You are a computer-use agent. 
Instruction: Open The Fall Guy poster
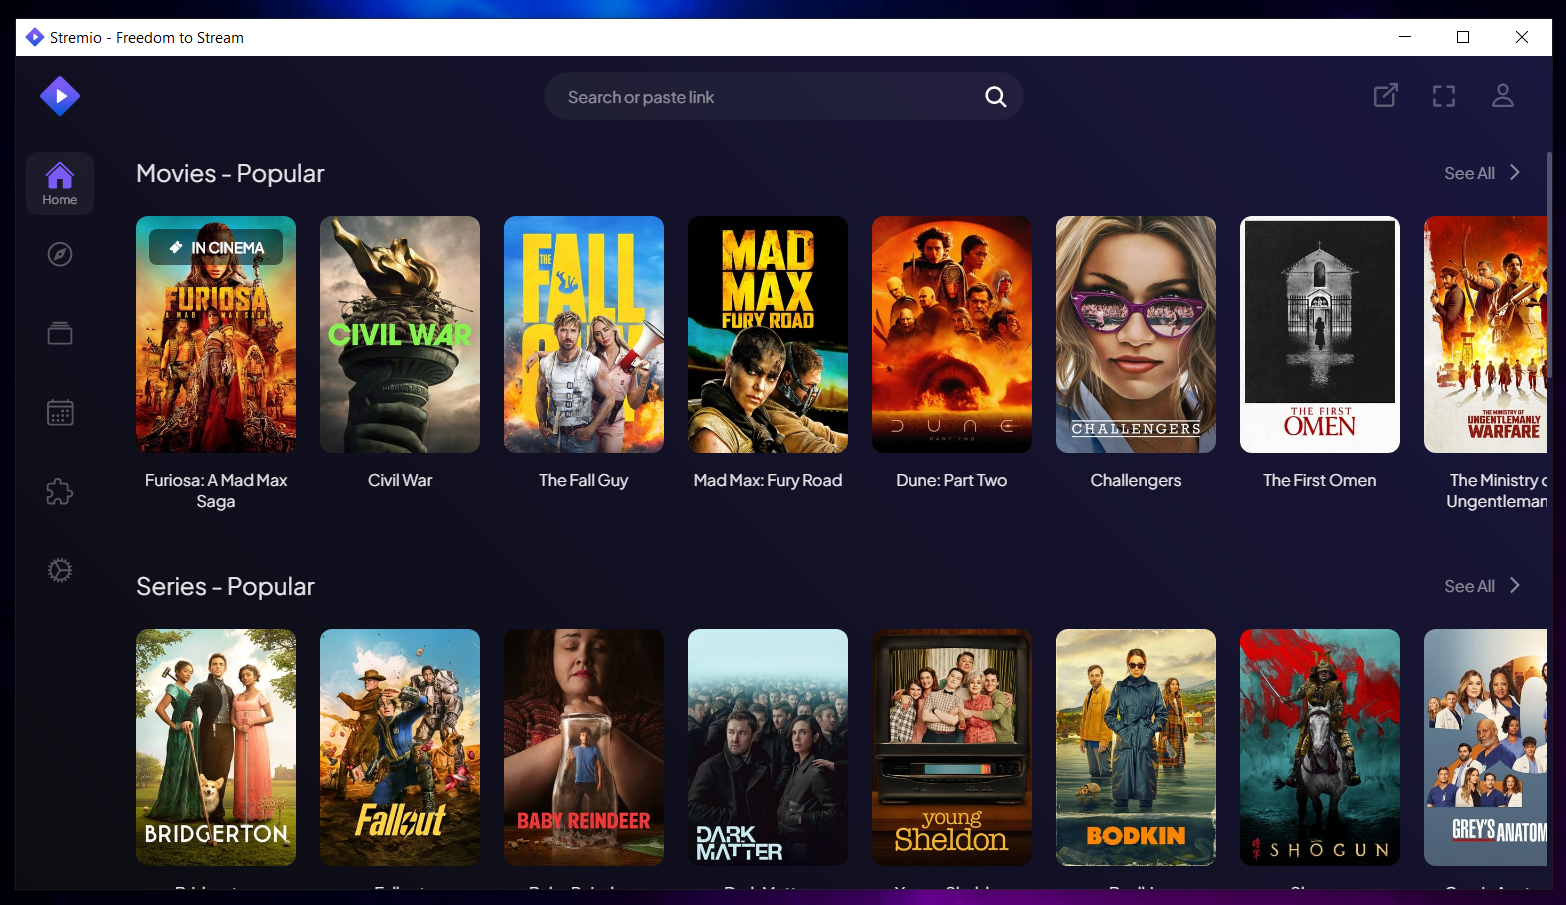click(584, 334)
